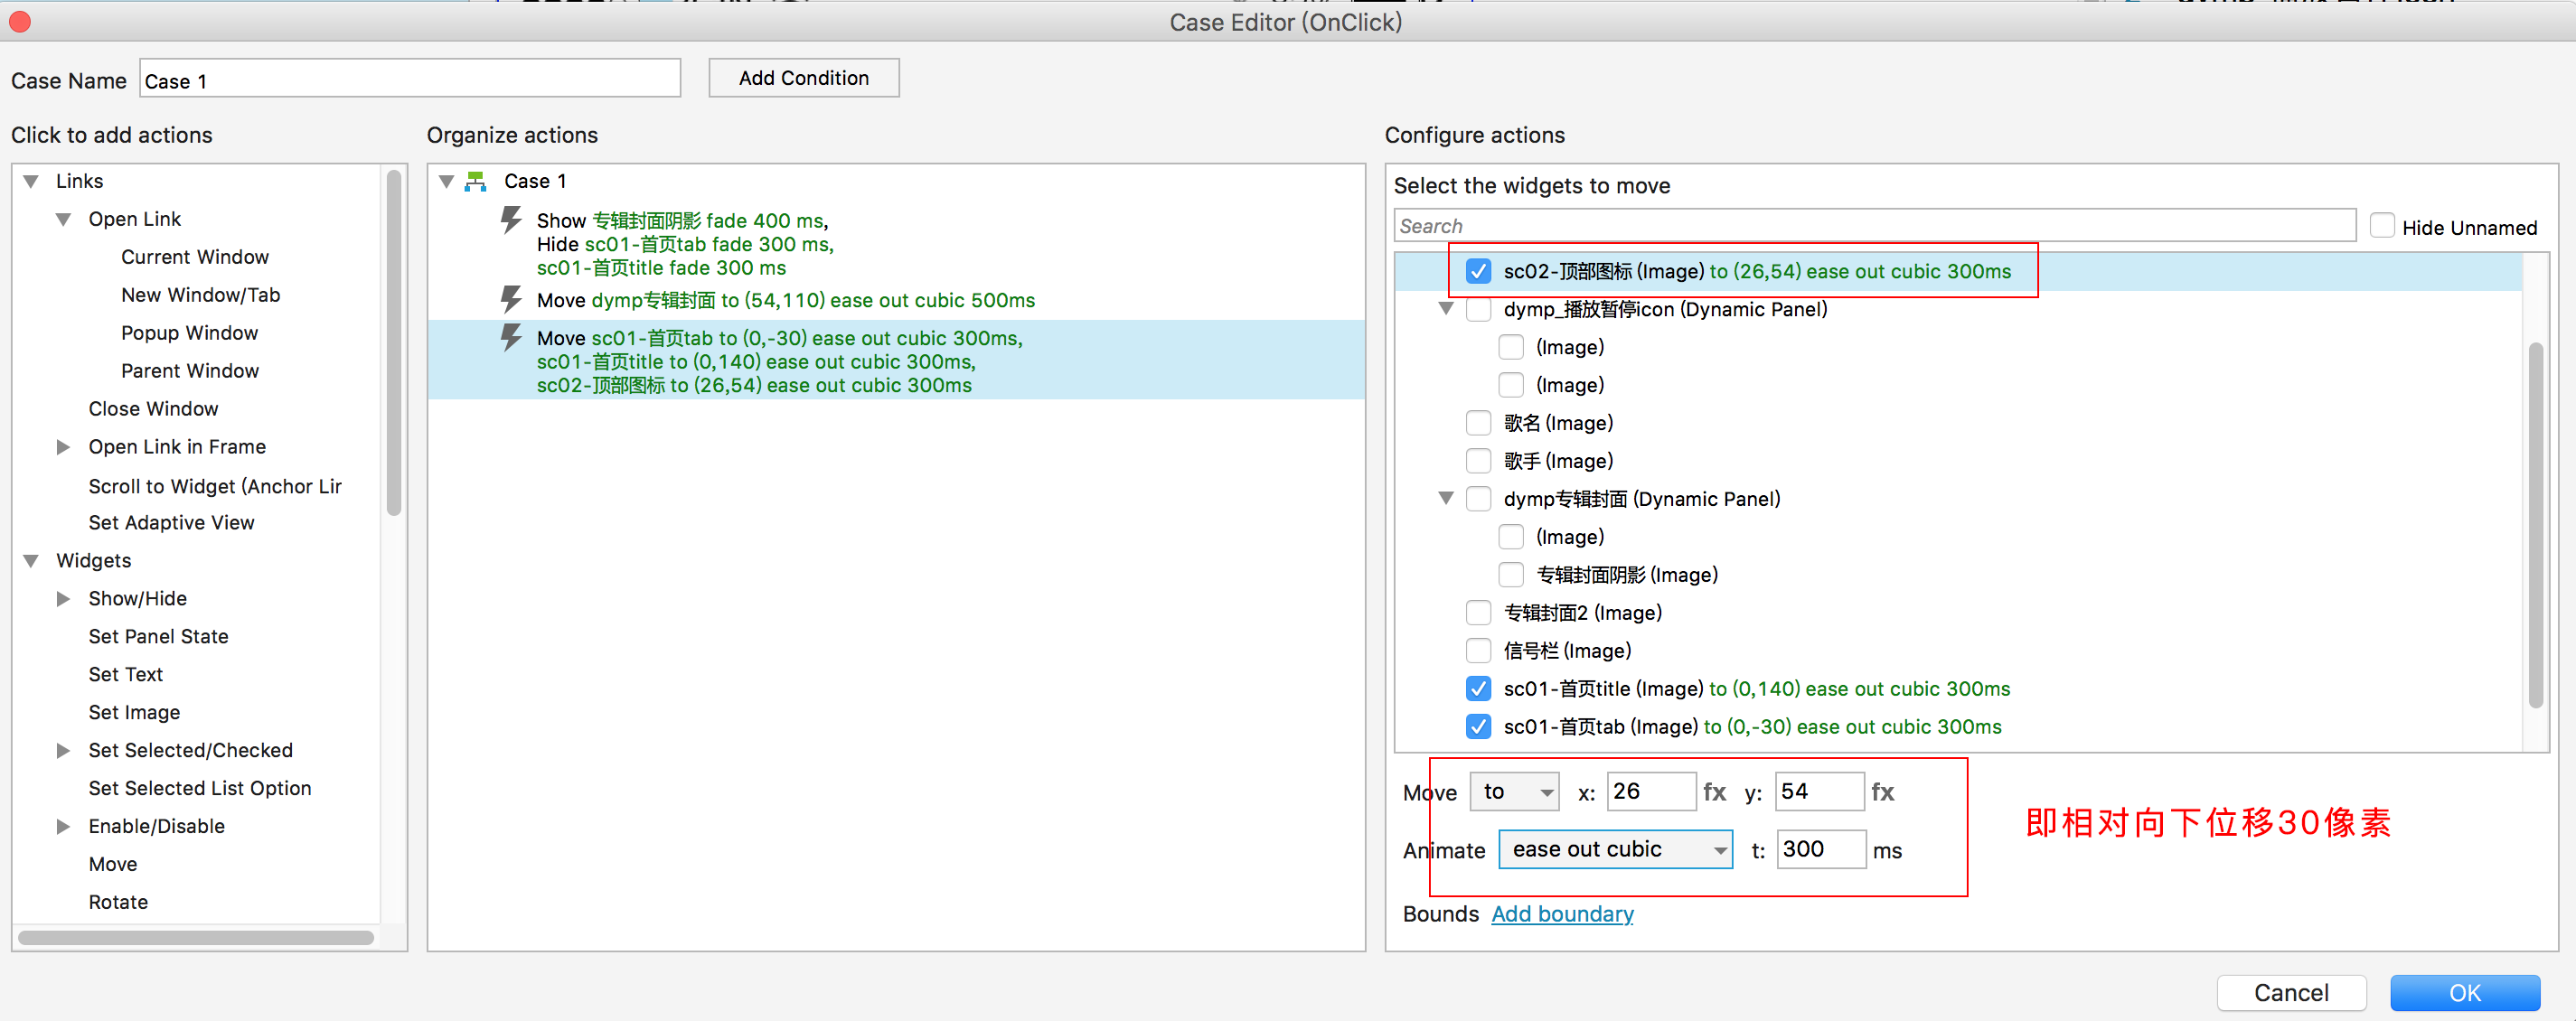Check dymp_播放暂停icon Dynamic Panel checkbox
2576x1021 pixels.
click(x=1478, y=309)
